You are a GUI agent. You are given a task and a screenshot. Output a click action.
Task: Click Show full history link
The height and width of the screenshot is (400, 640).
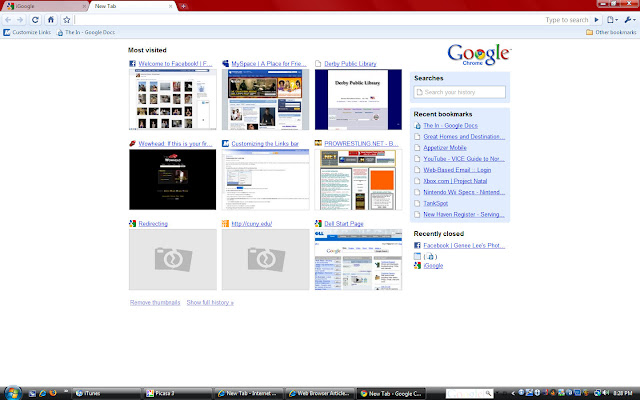[x=210, y=302]
